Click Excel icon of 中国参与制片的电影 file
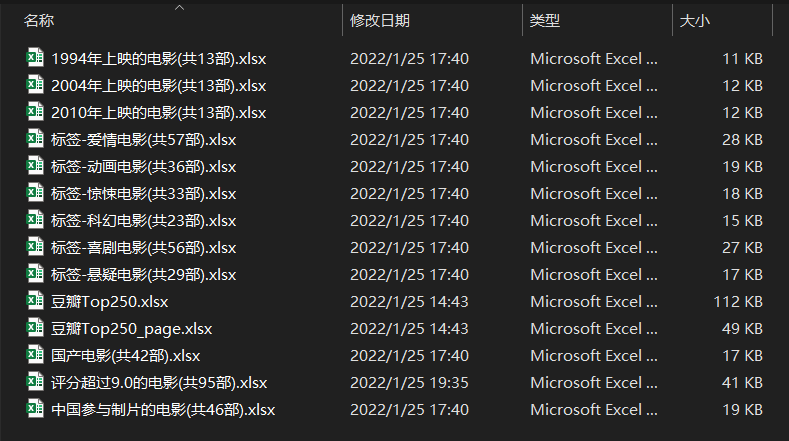Screen dimensions: 789x441 pos(35,409)
